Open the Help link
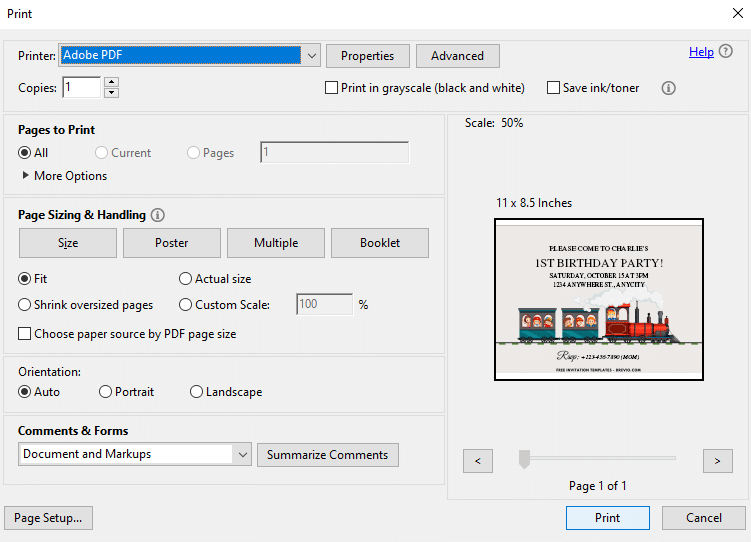This screenshot has height=542, width=751. tap(701, 52)
